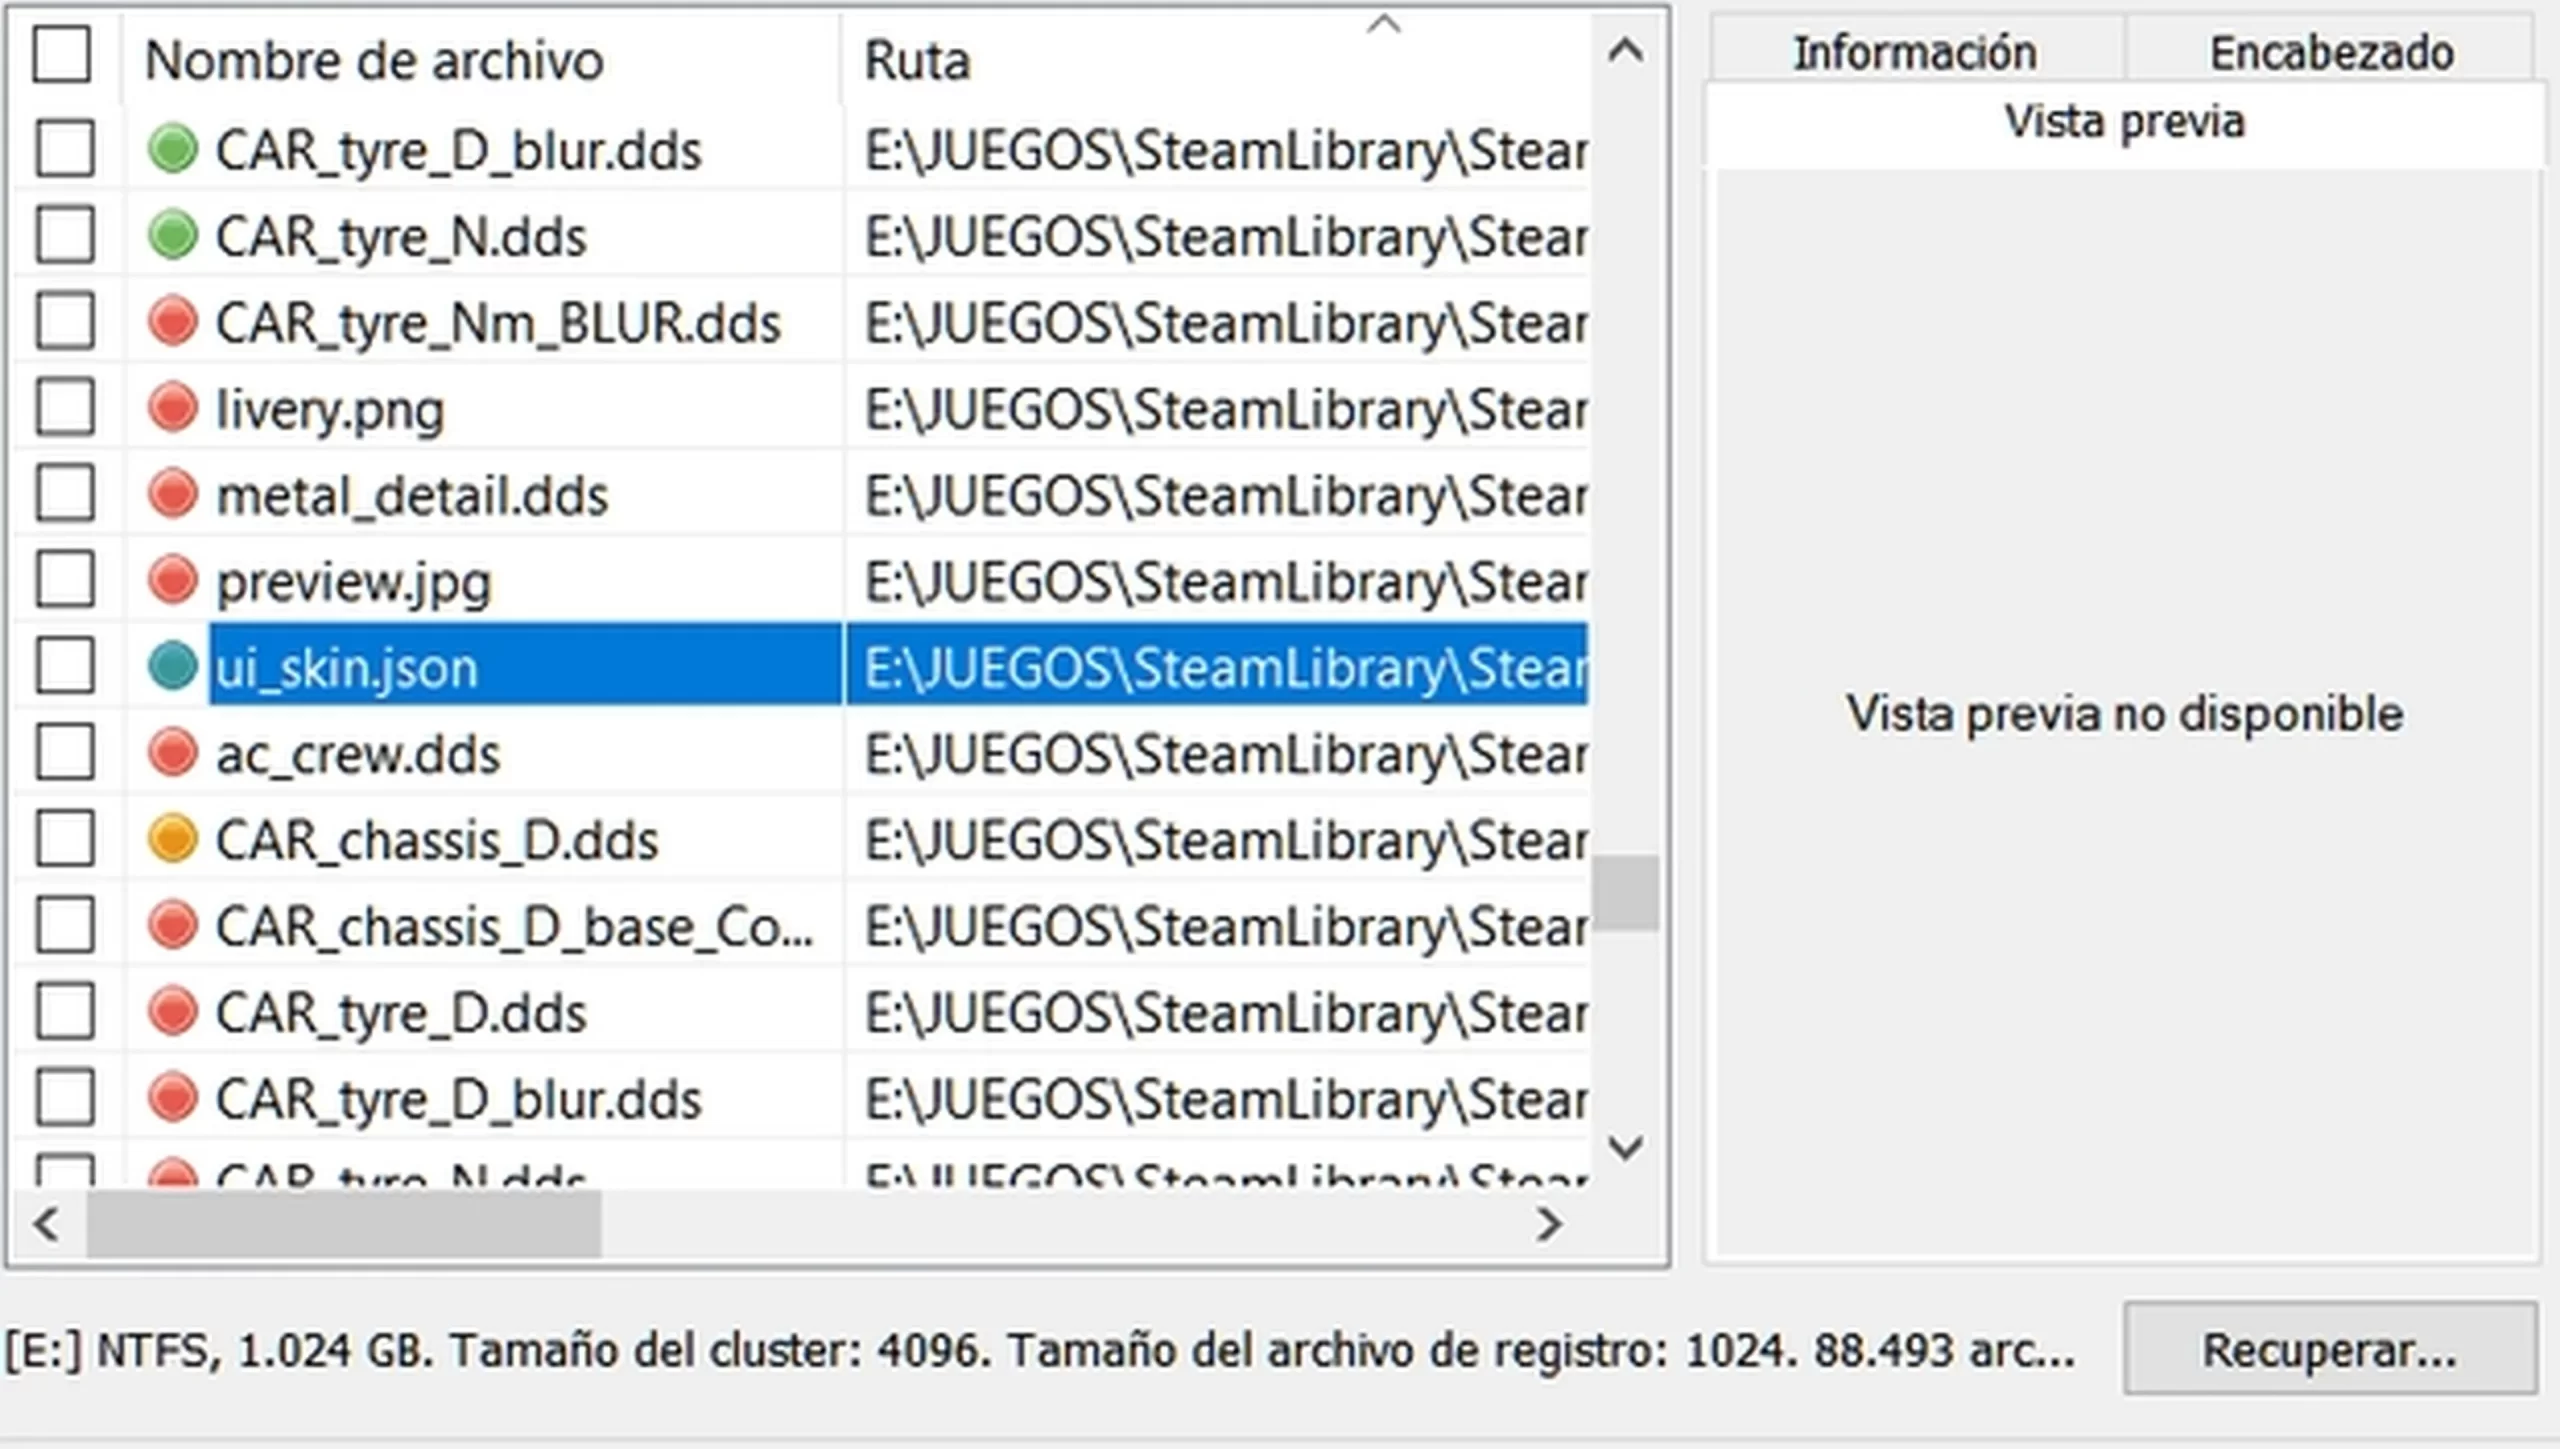Click the red status dot beside metal_detail.dds
This screenshot has height=1449, width=2560.
172,494
